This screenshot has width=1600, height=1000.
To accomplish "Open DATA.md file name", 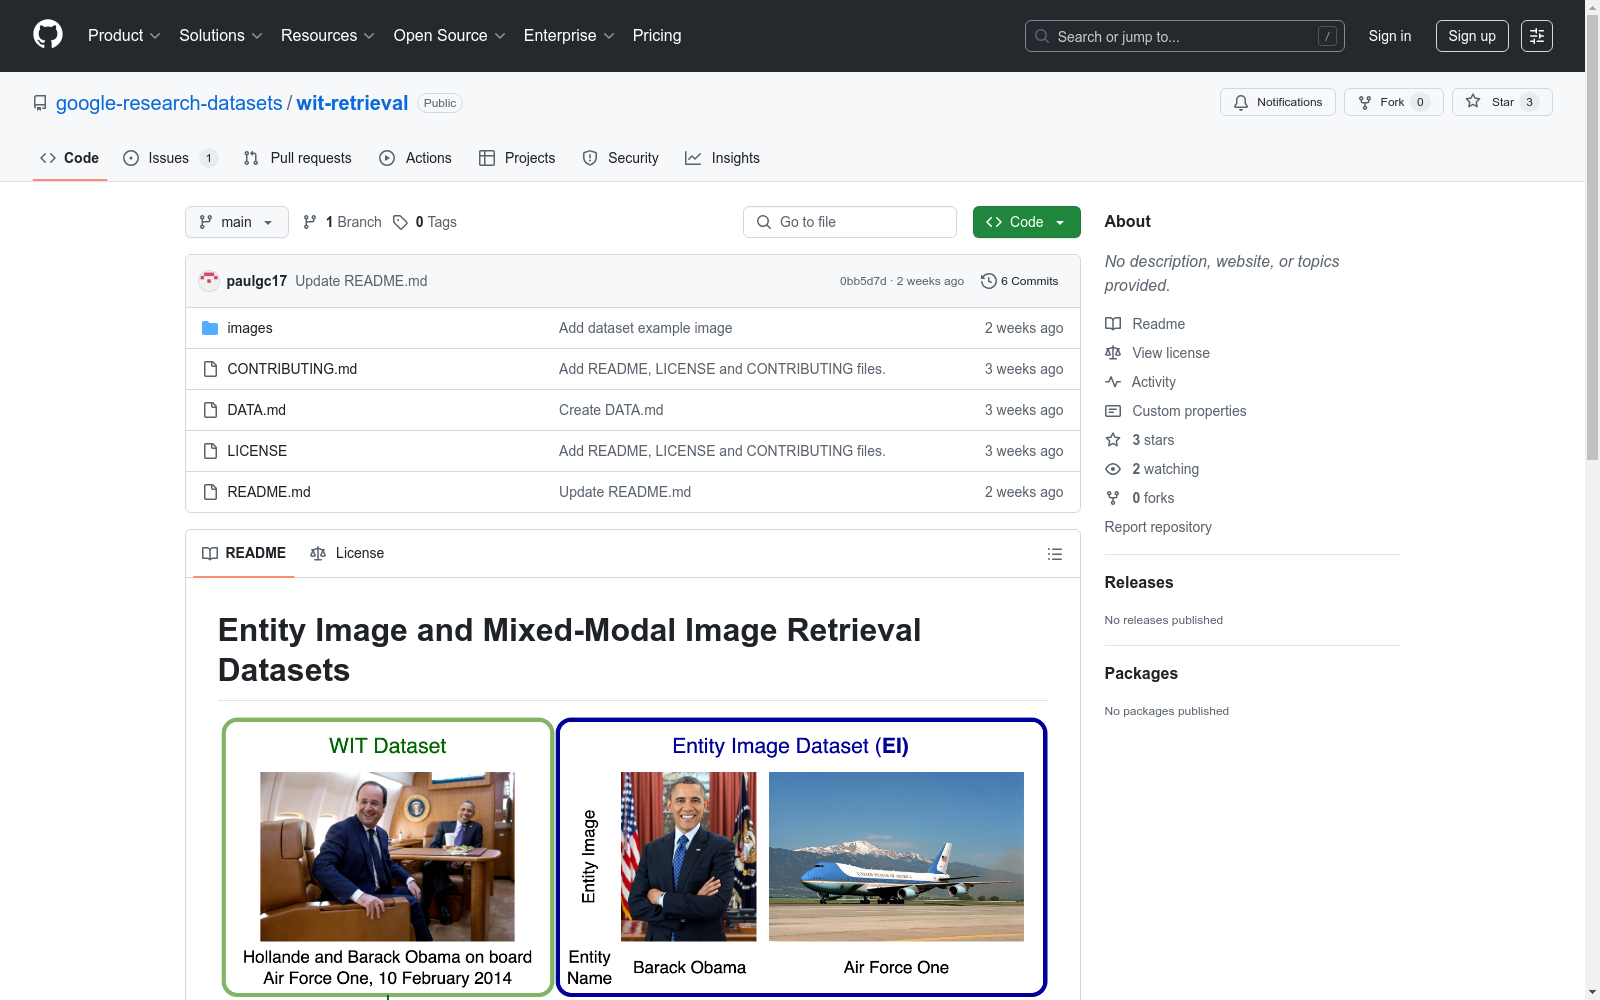I will coord(256,410).
